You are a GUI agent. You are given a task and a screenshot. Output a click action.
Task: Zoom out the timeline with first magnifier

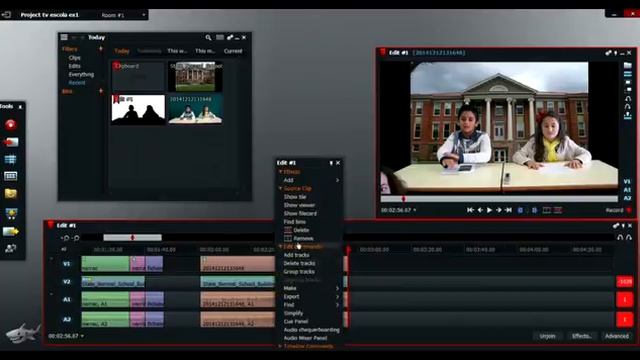click(x=65, y=238)
